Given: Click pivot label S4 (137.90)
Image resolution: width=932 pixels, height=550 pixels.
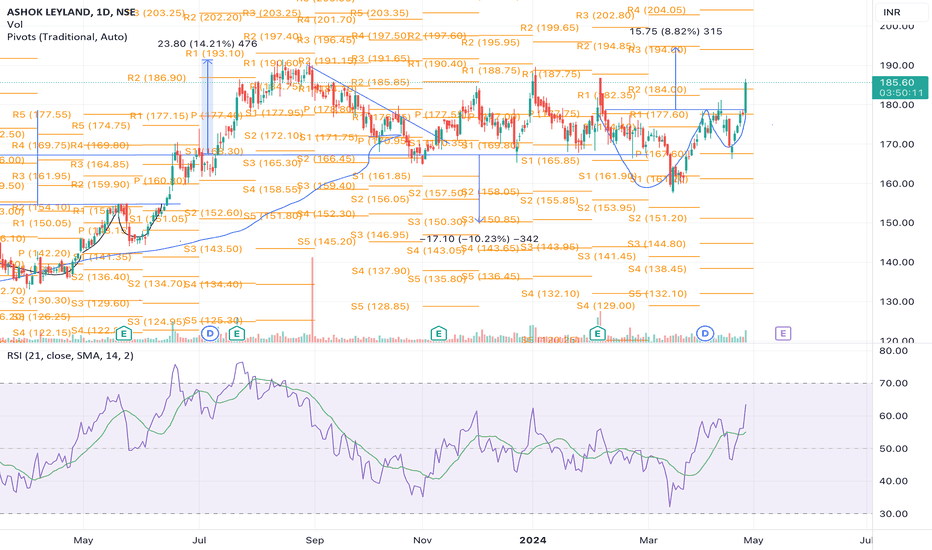Looking at the screenshot, I should click(381, 271).
